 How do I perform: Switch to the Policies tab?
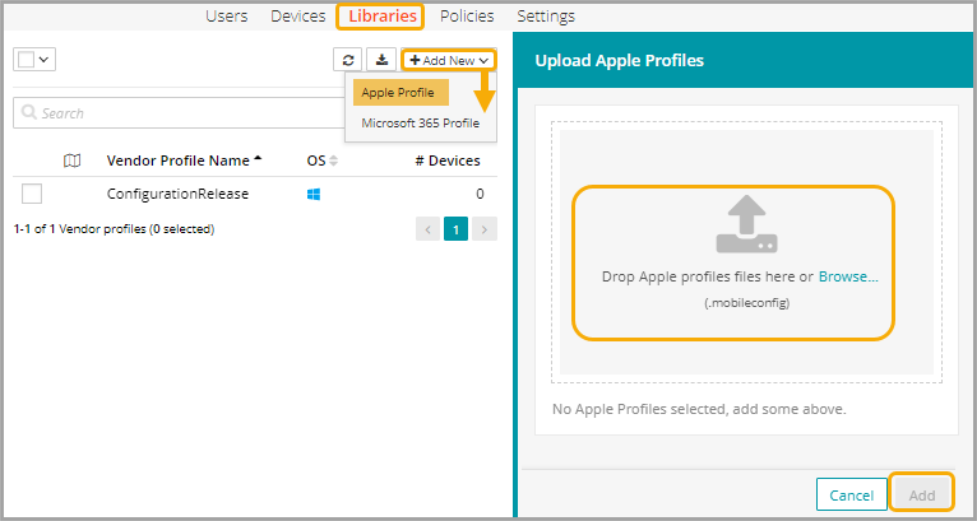(467, 16)
